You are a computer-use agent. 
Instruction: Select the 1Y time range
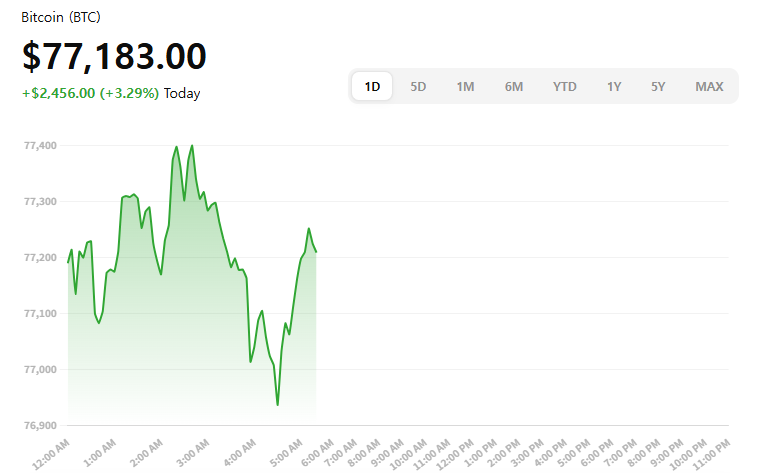(x=614, y=86)
